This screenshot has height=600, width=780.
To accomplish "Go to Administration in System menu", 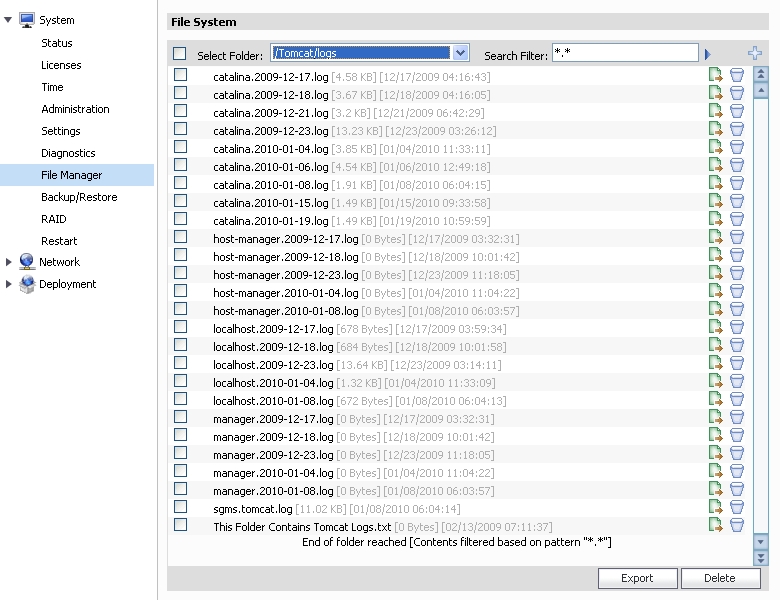I will point(75,109).
